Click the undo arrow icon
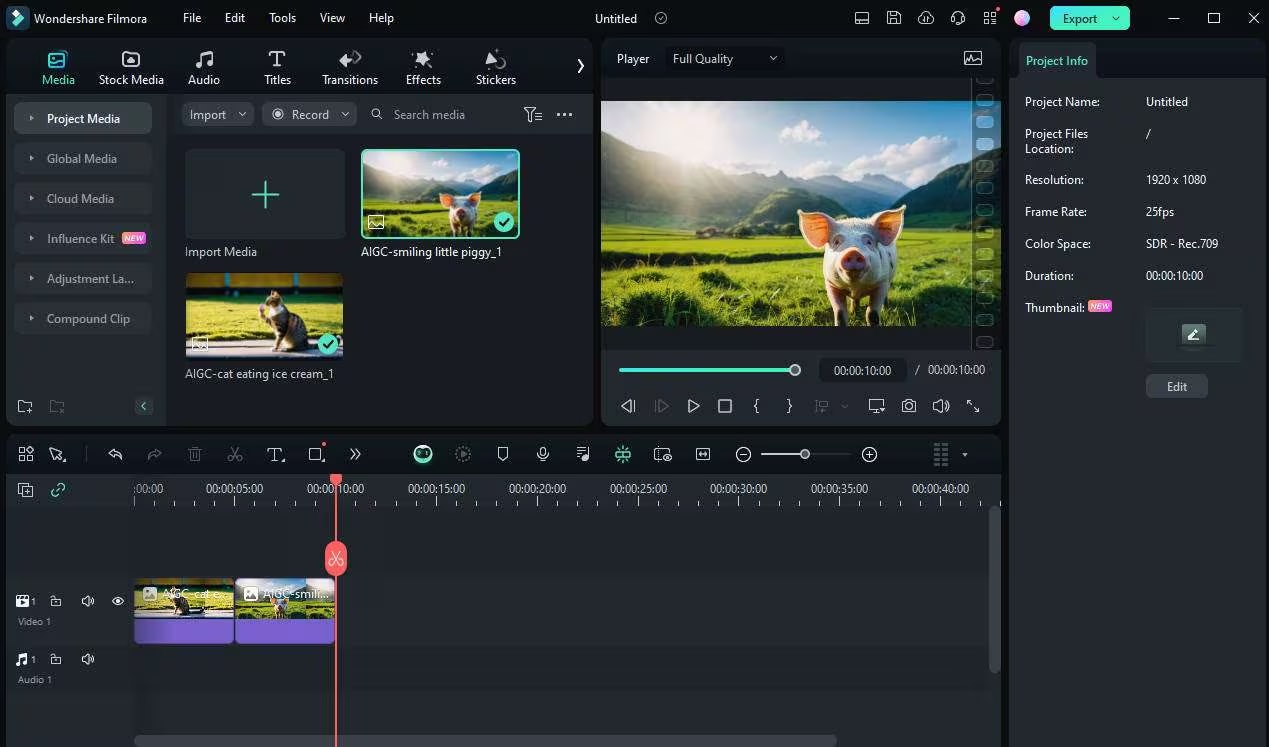1269x747 pixels. point(115,454)
